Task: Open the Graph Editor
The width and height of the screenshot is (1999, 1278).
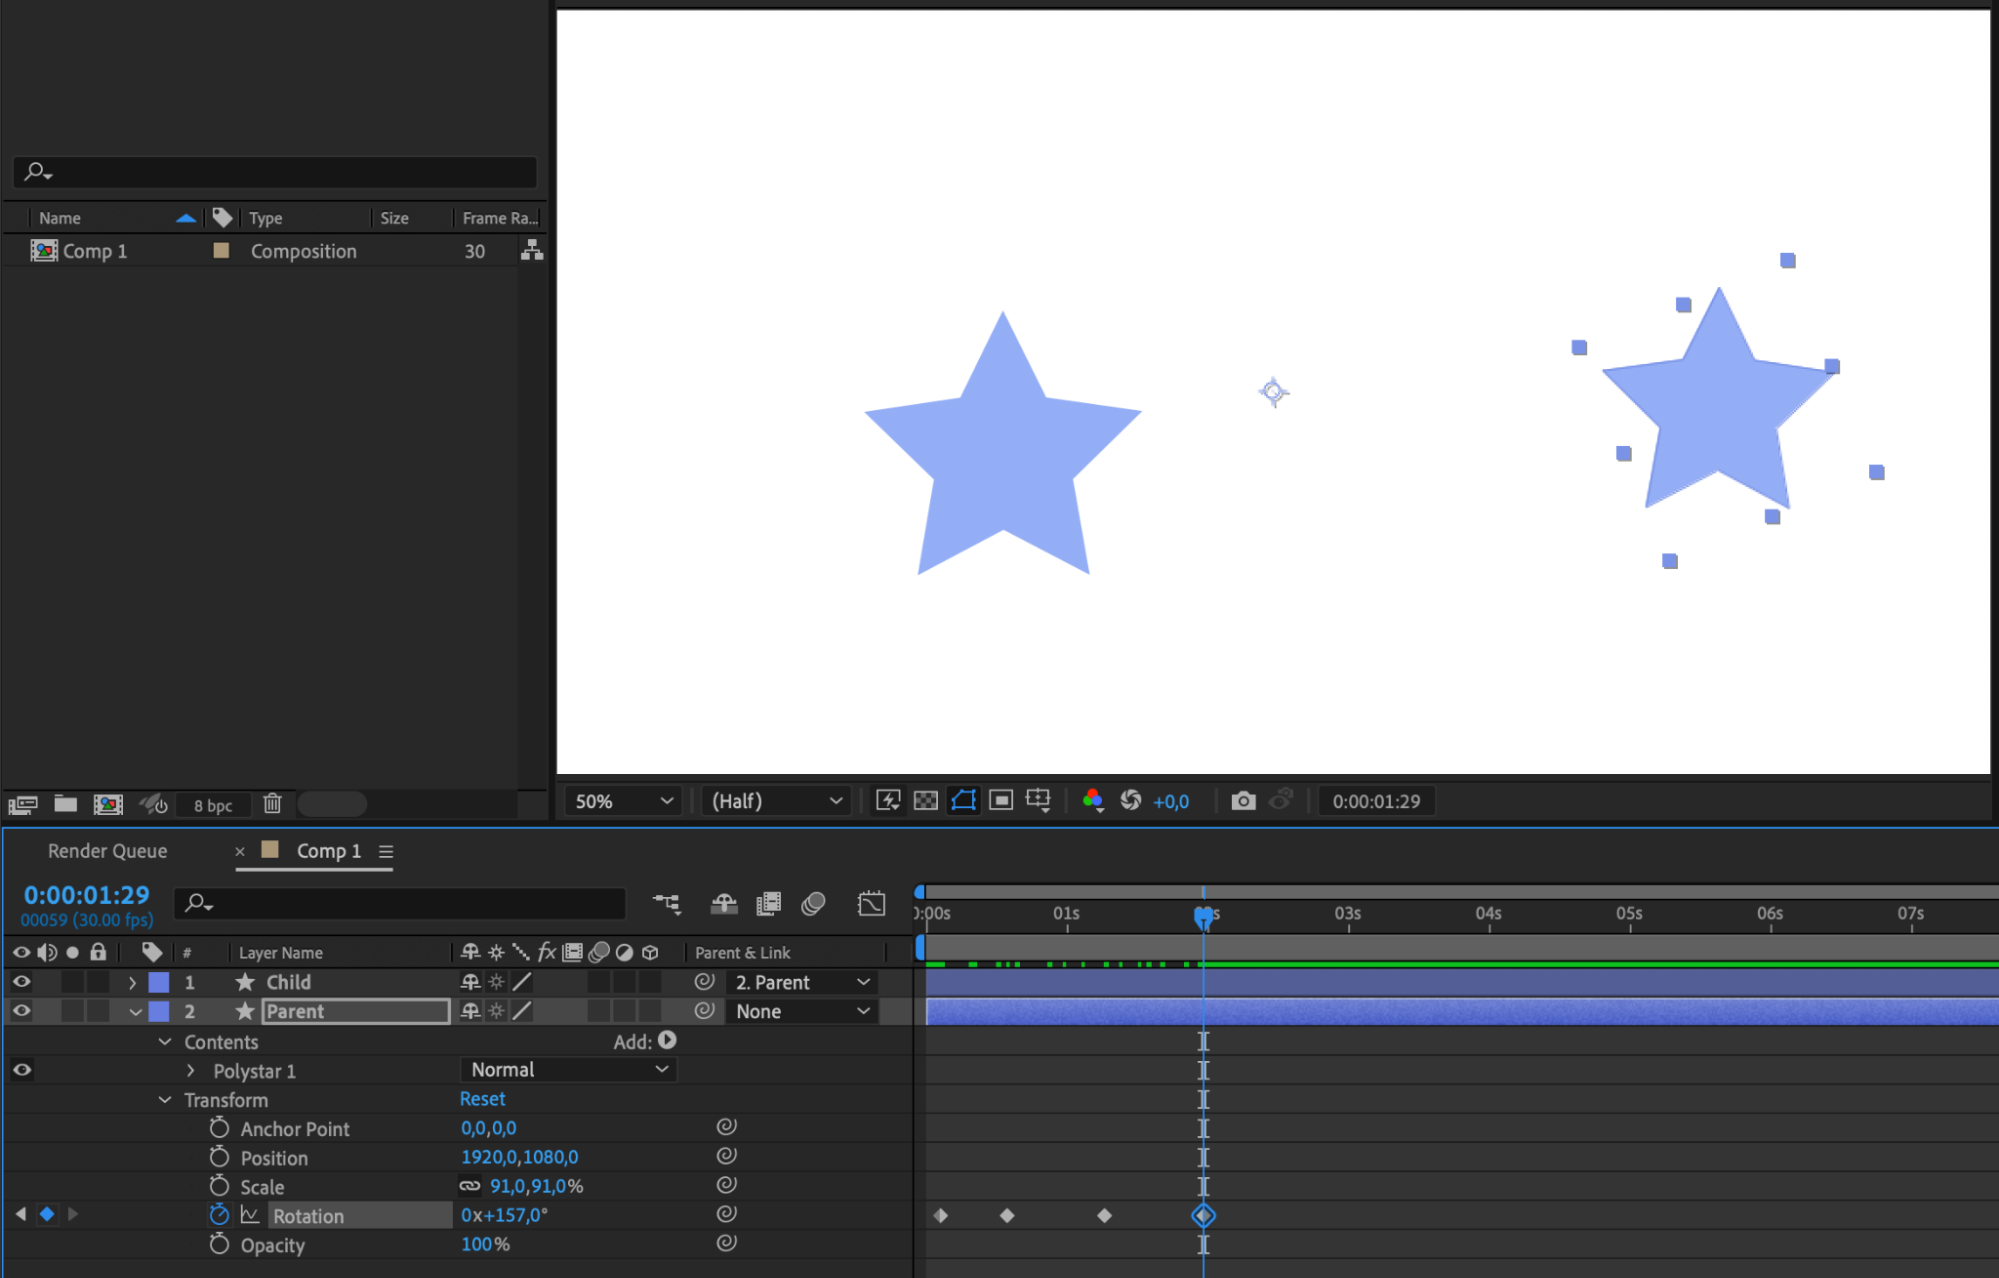Action: 871,904
